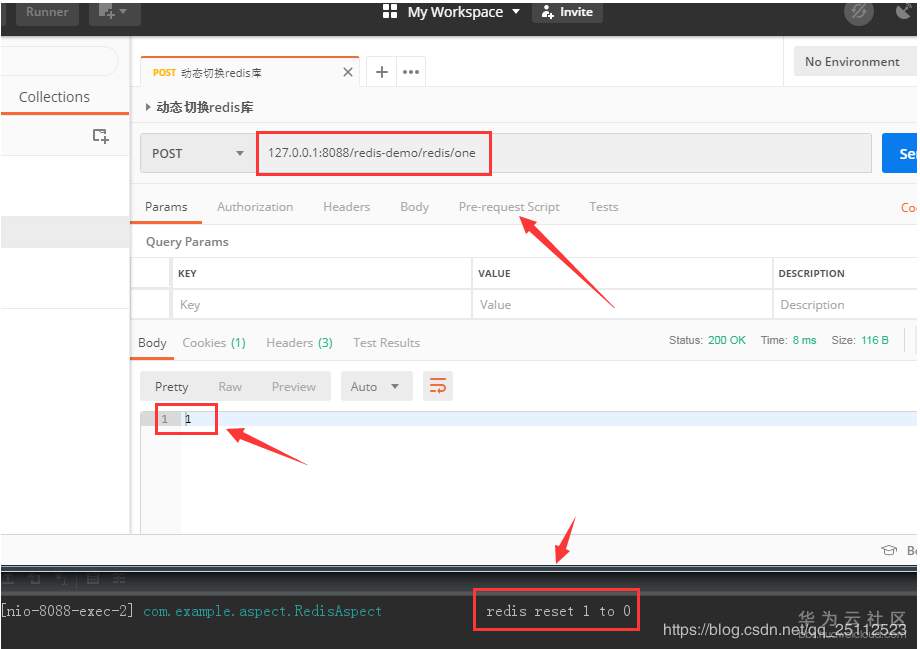Click the 116 B size value

(x=874, y=340)
